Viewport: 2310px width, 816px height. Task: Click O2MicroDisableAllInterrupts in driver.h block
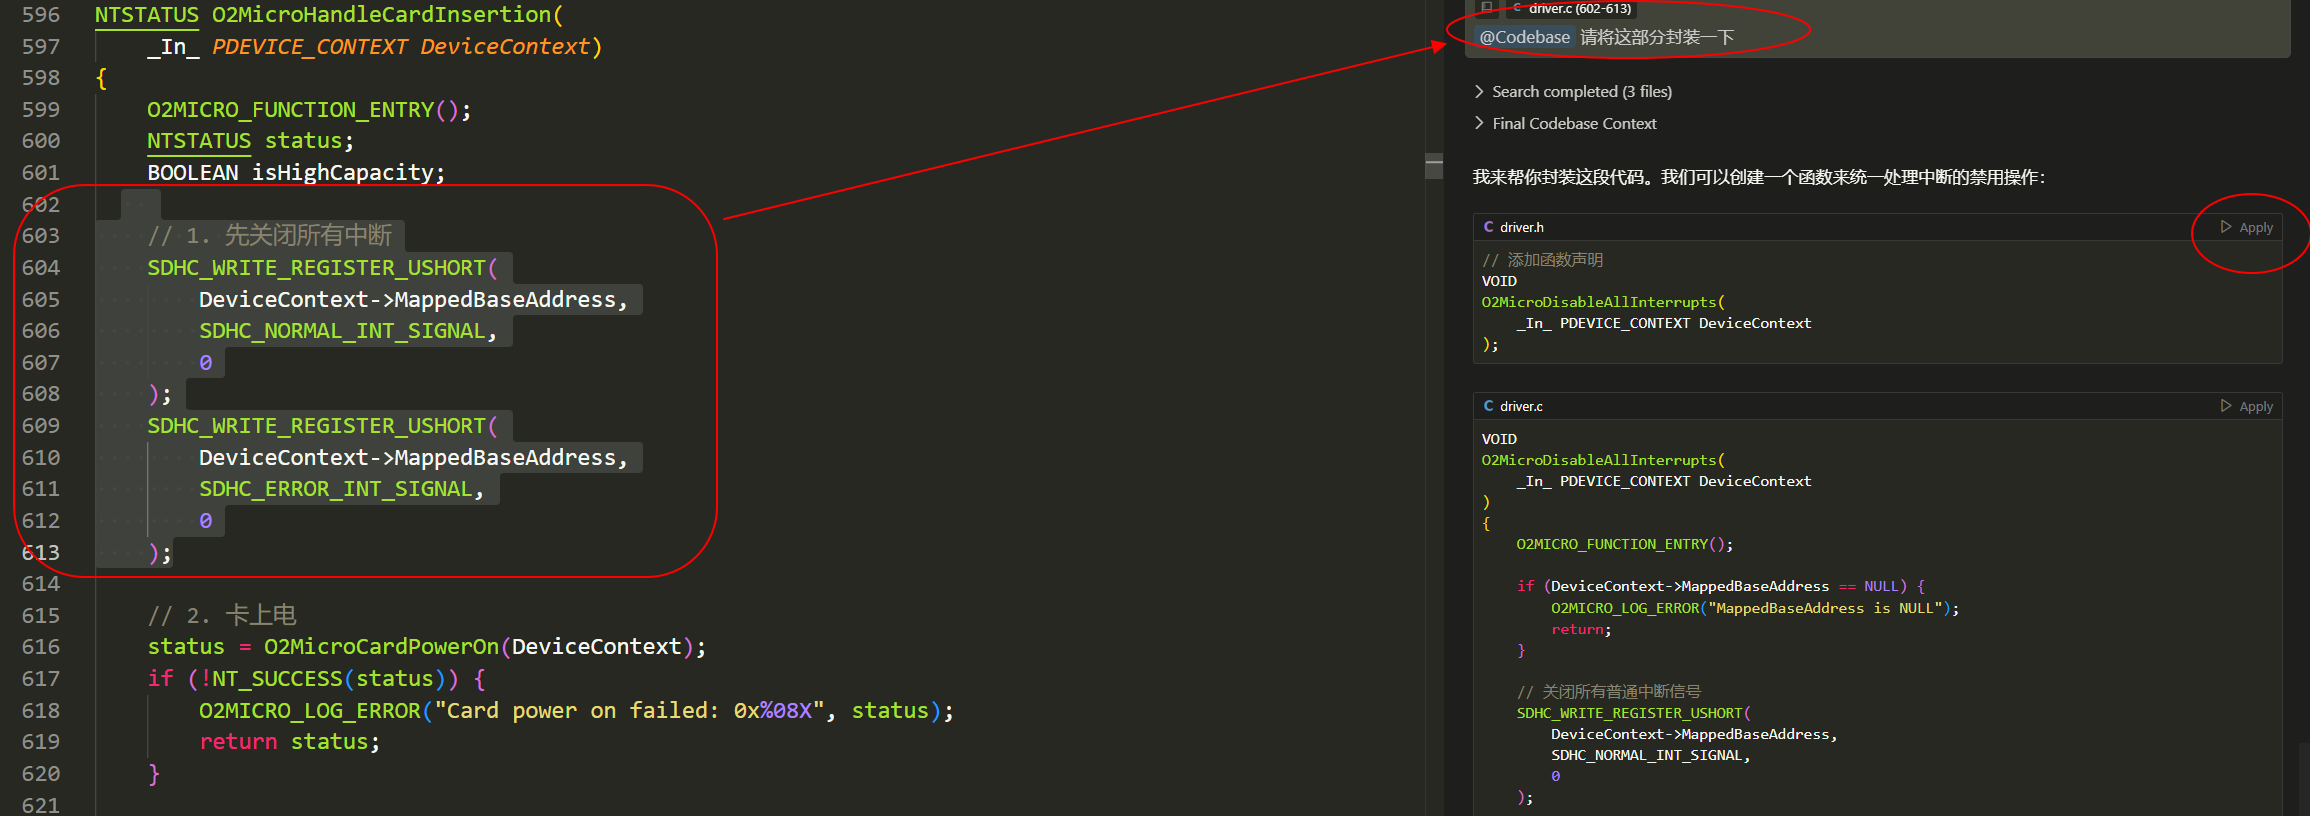(x=1599, y=302)
